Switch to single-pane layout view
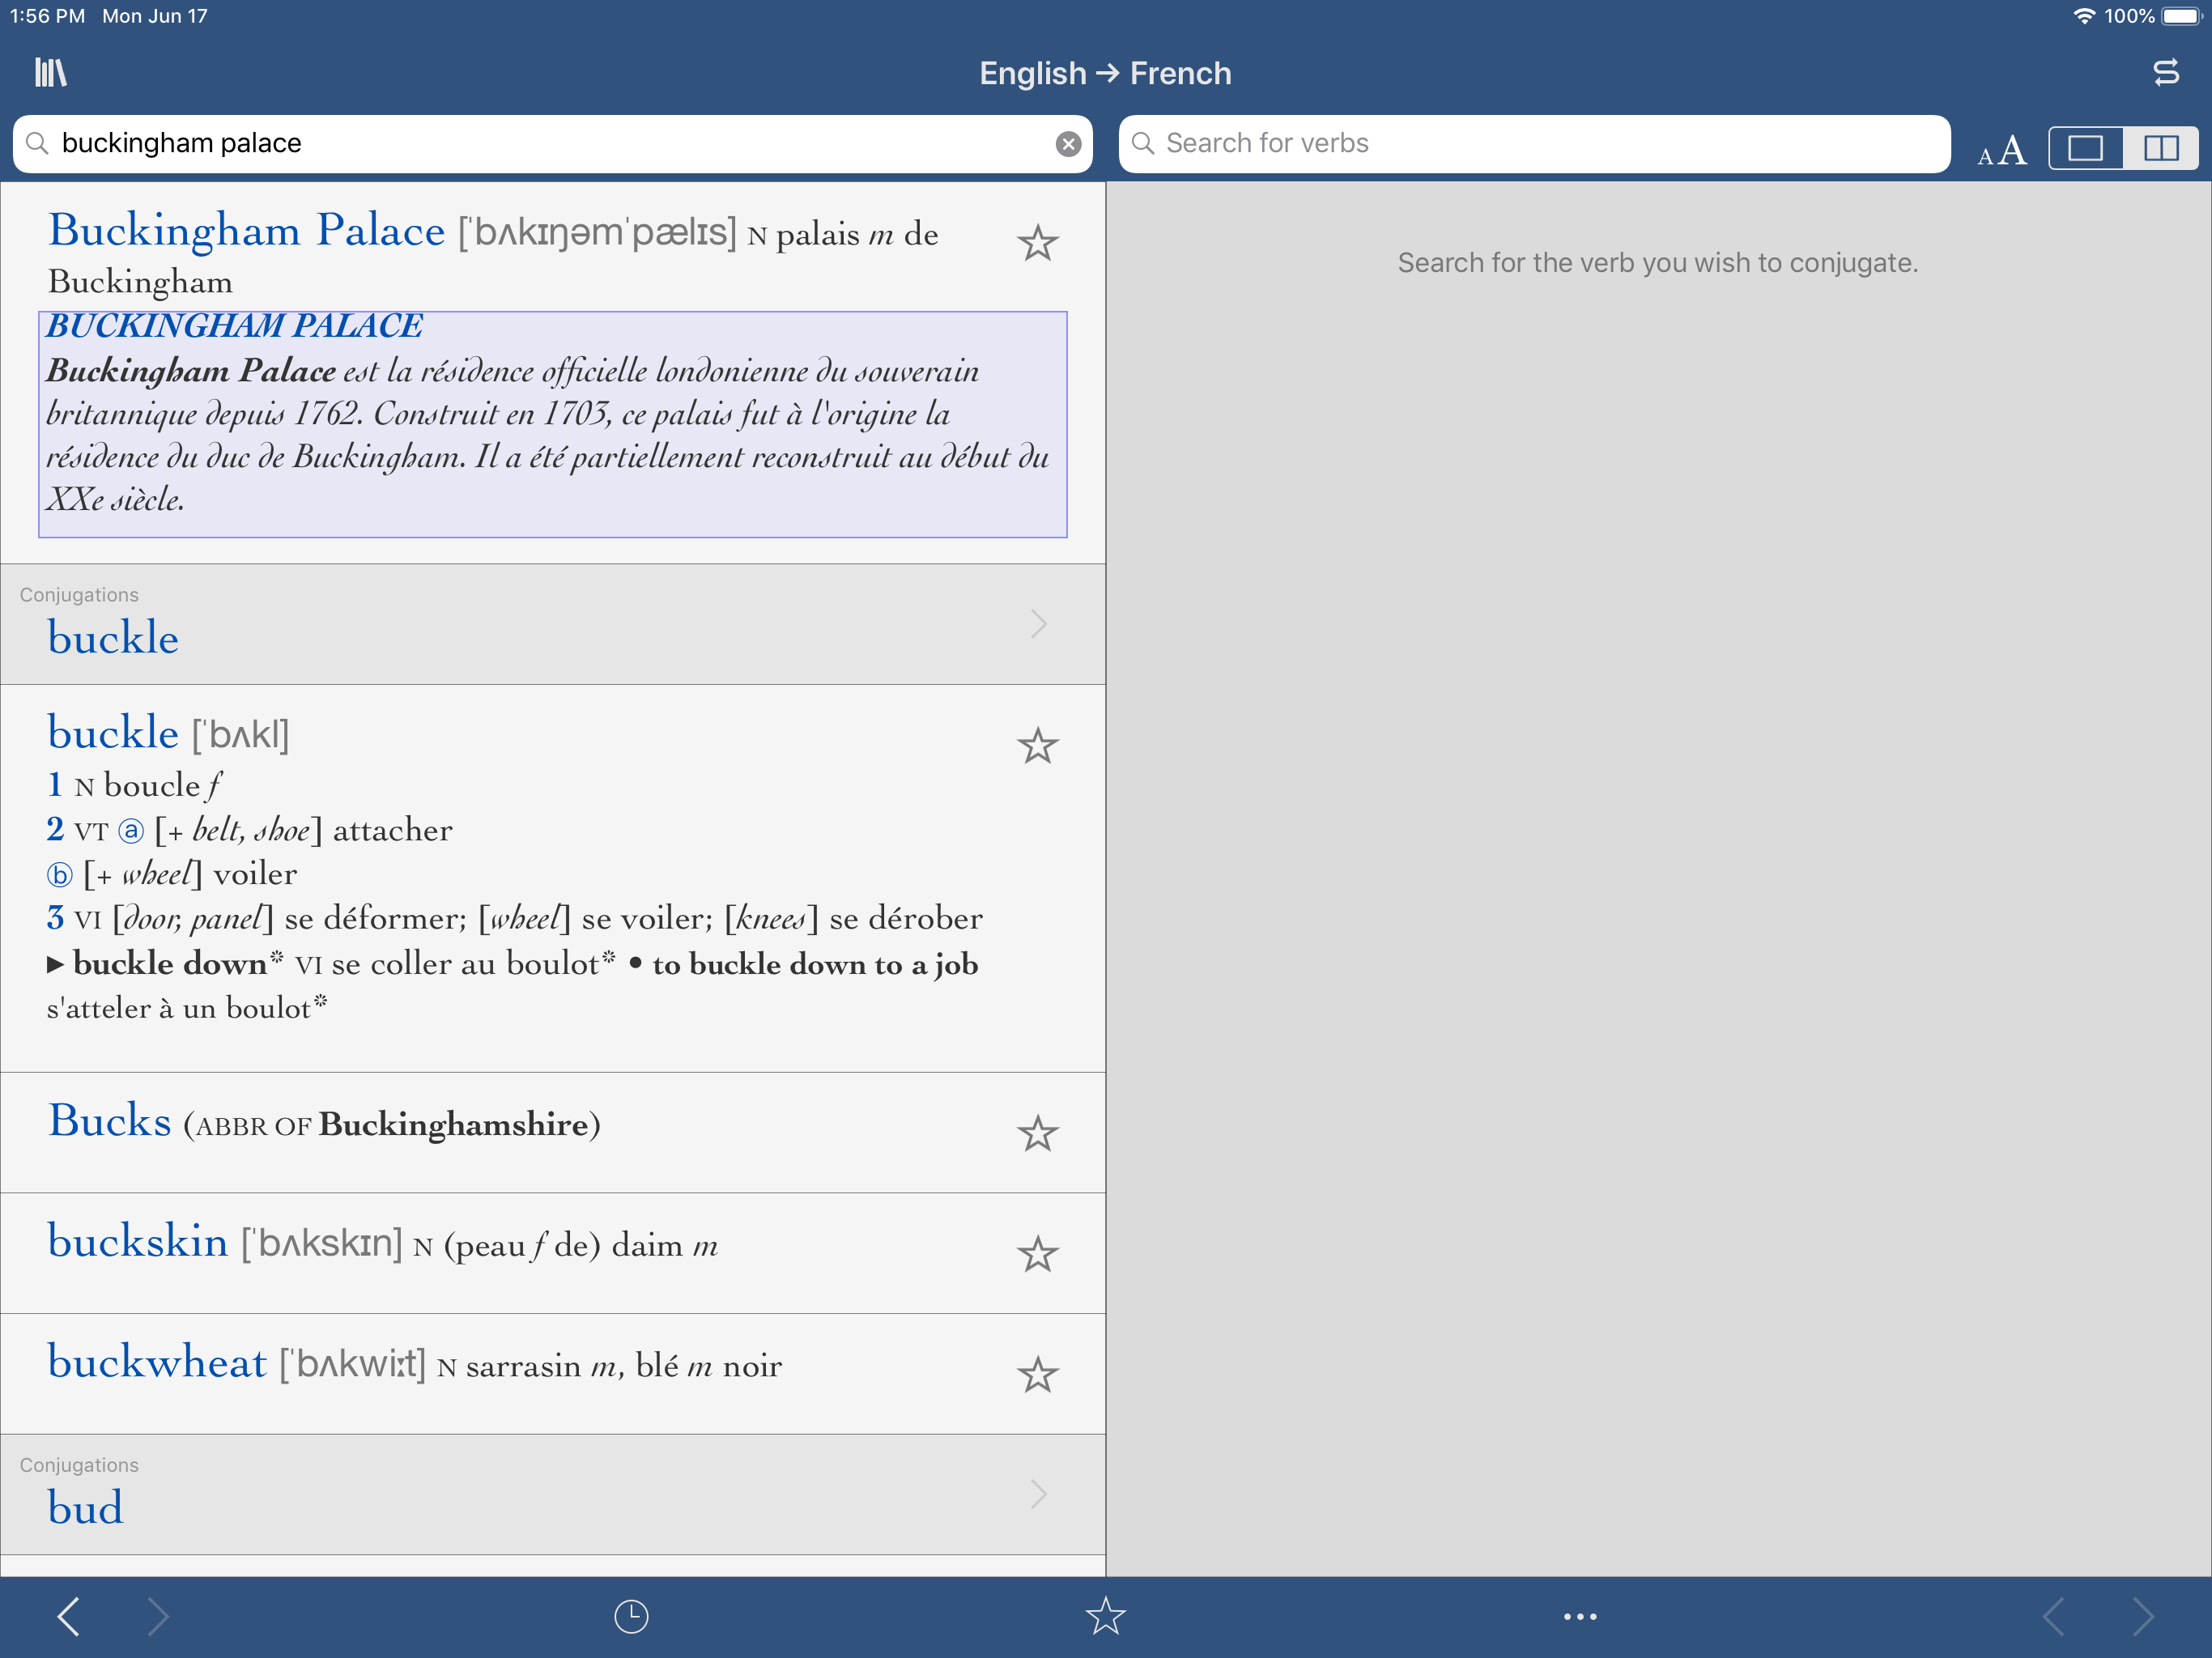Screen dimensions: 2212x1658 click(2085, 148)
